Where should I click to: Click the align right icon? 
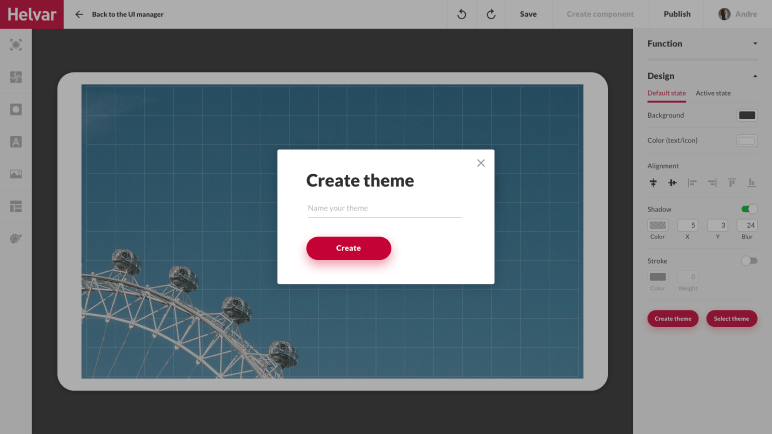(x=712, y=183)
